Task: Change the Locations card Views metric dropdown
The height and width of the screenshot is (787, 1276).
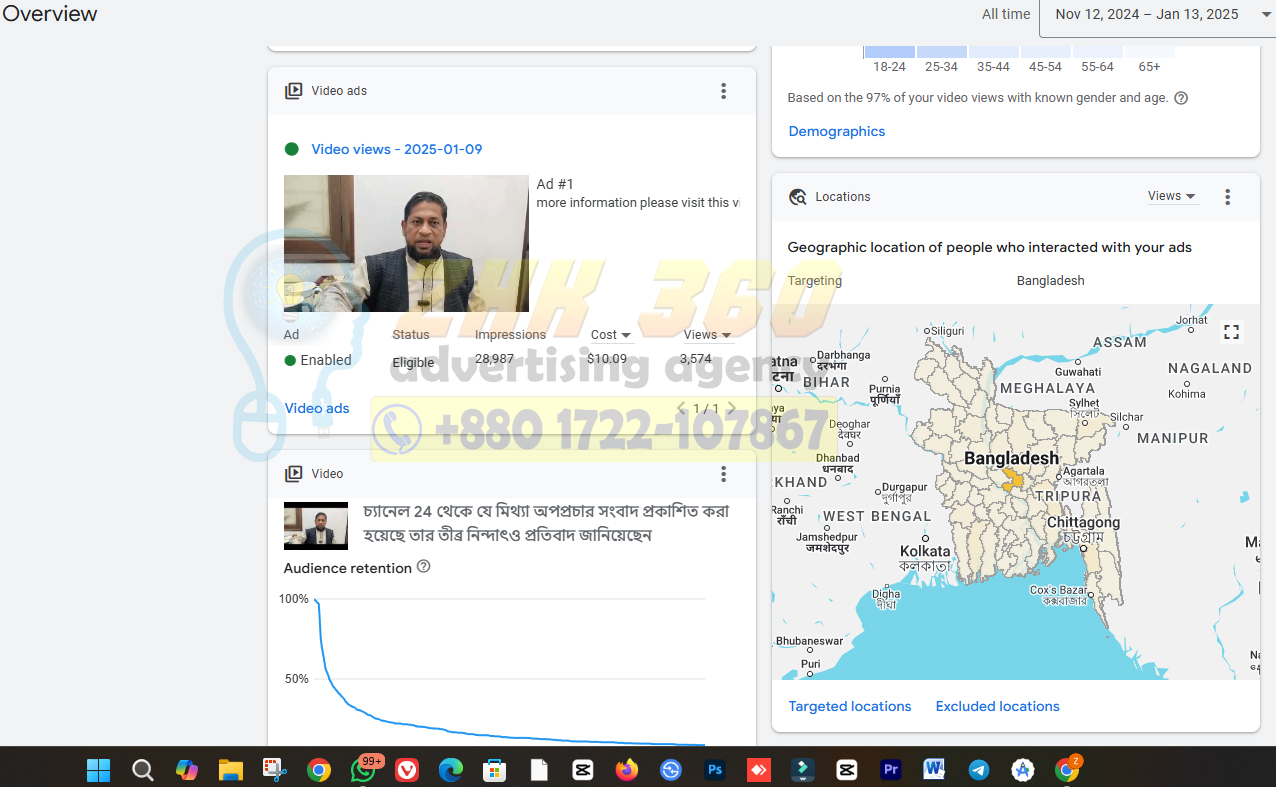Action: click(1172, 196)
